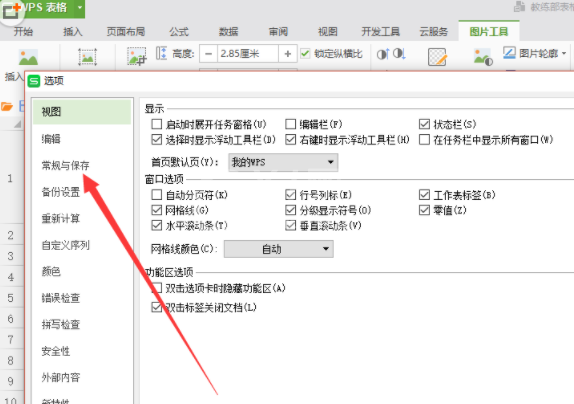Toggle 双击标签关闭文档 checkbox
This screenshot has height=404, width=574.
point(156,307)
